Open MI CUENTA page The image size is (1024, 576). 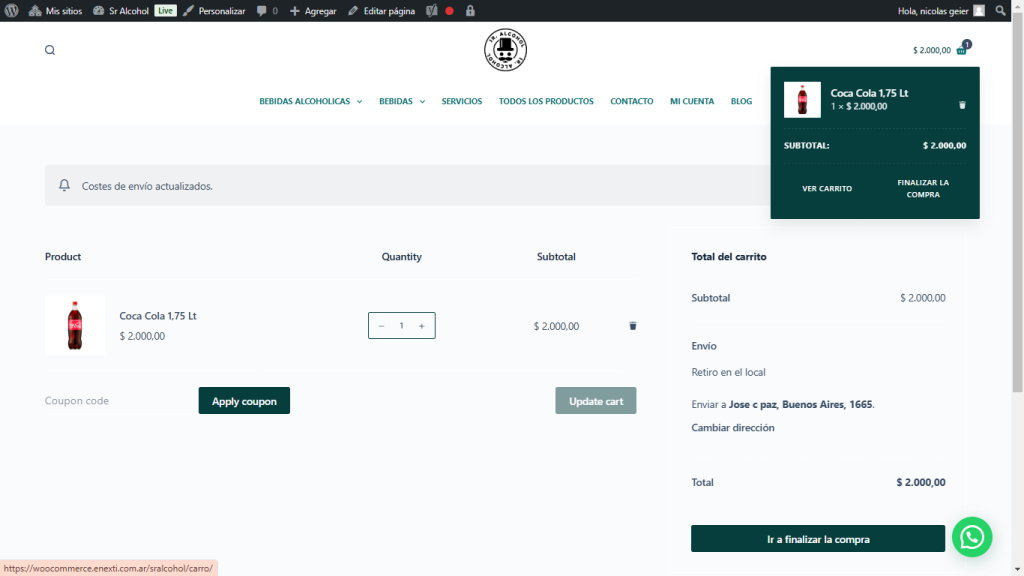692,101
